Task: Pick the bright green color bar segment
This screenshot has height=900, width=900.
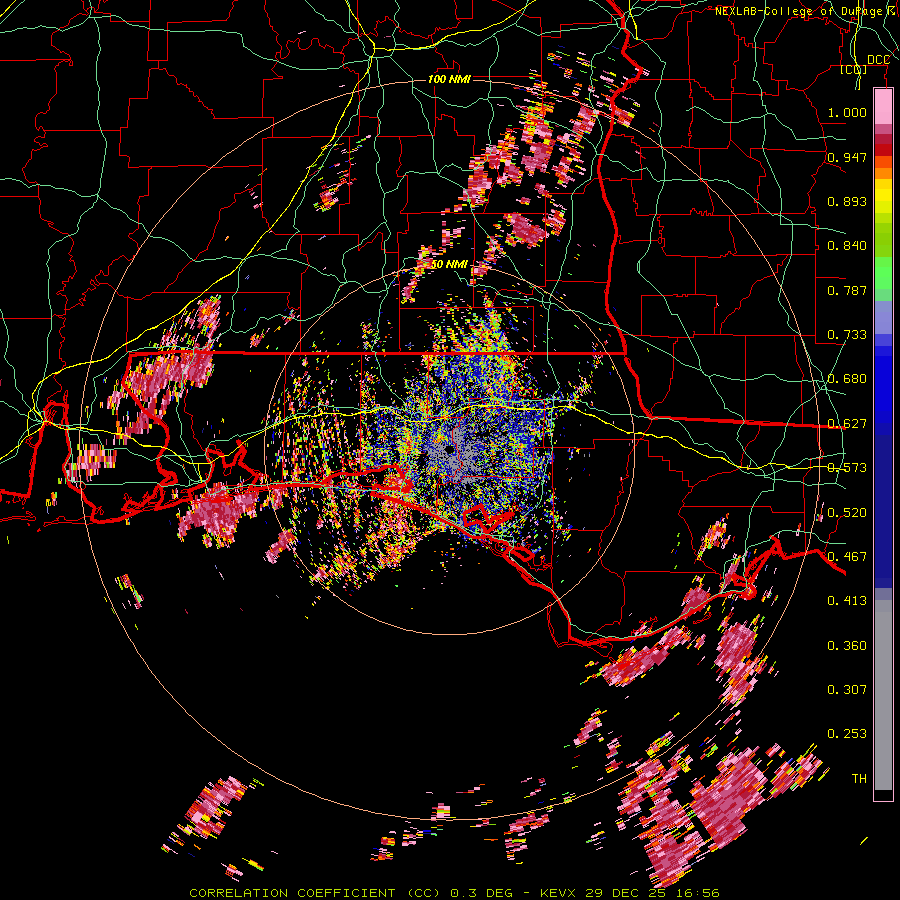Action: (883, 271)
